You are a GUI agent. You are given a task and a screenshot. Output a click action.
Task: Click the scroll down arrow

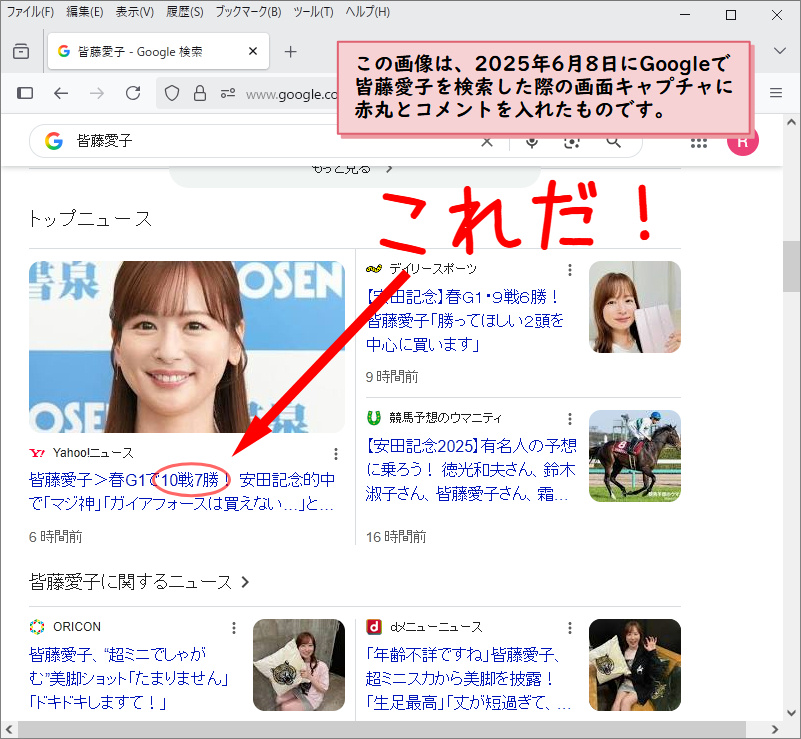tap(791, 713)
